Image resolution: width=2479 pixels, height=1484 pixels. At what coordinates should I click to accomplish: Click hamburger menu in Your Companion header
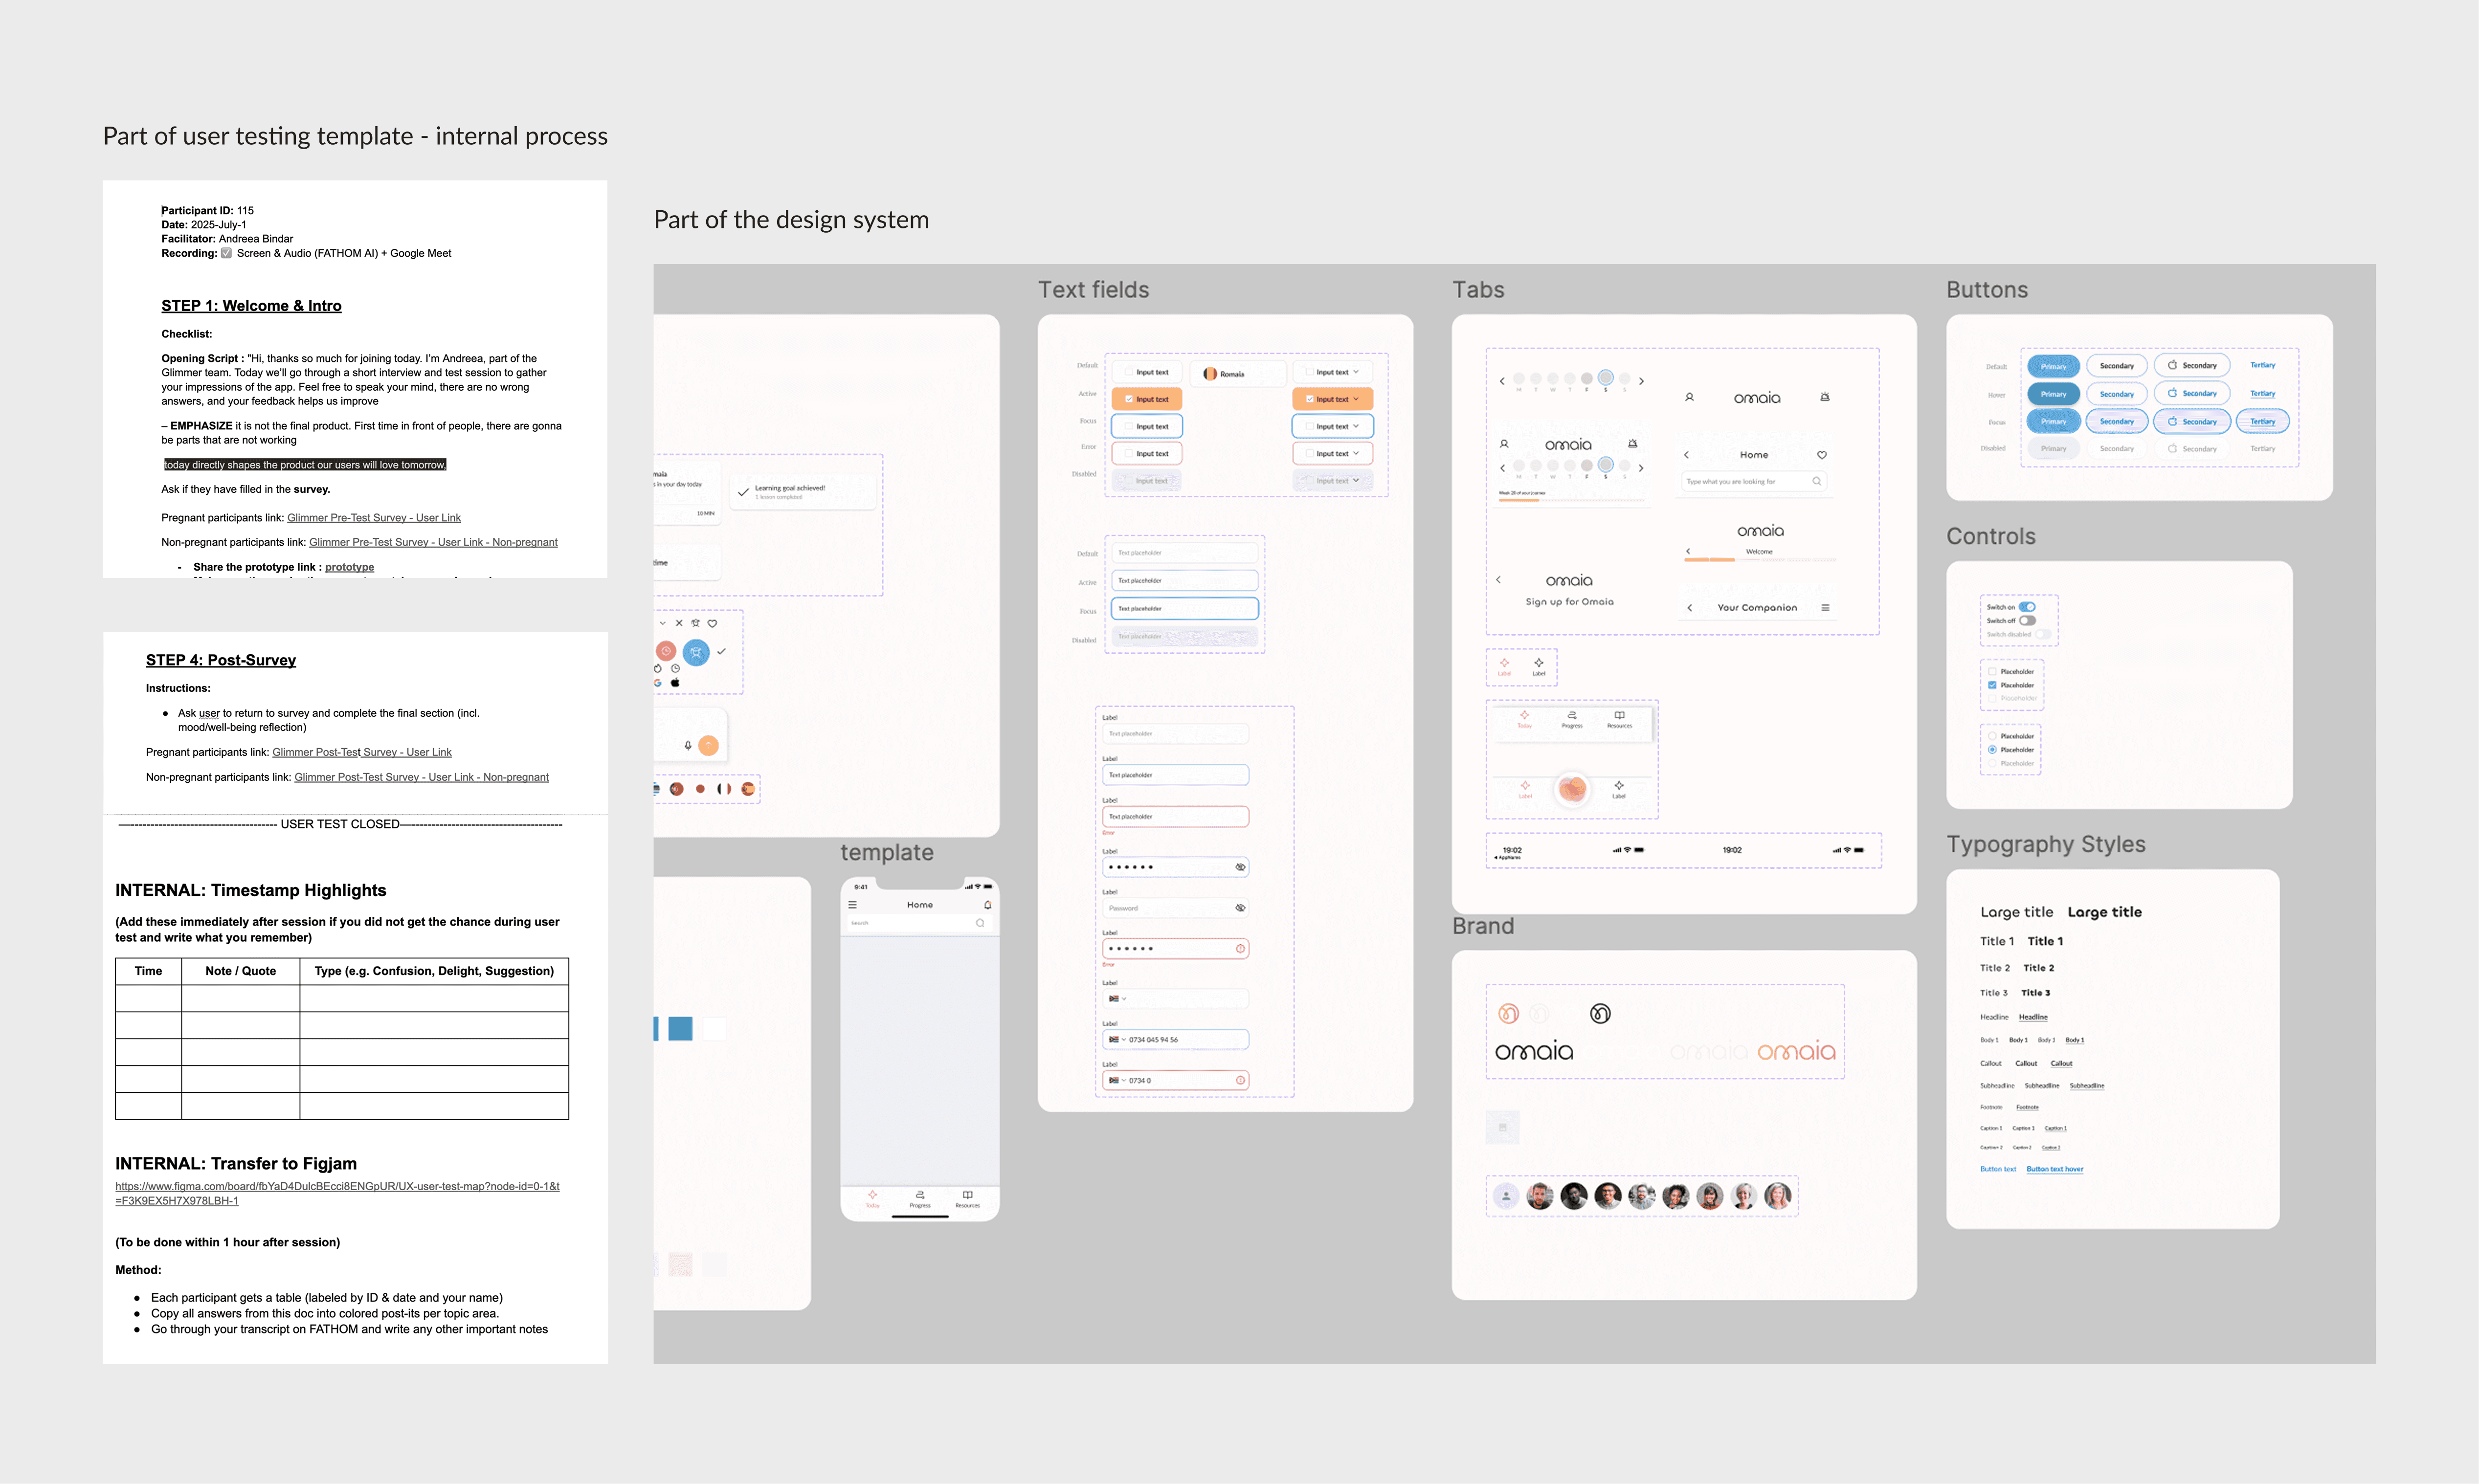pyautogui.click(x=1825, y=608)
